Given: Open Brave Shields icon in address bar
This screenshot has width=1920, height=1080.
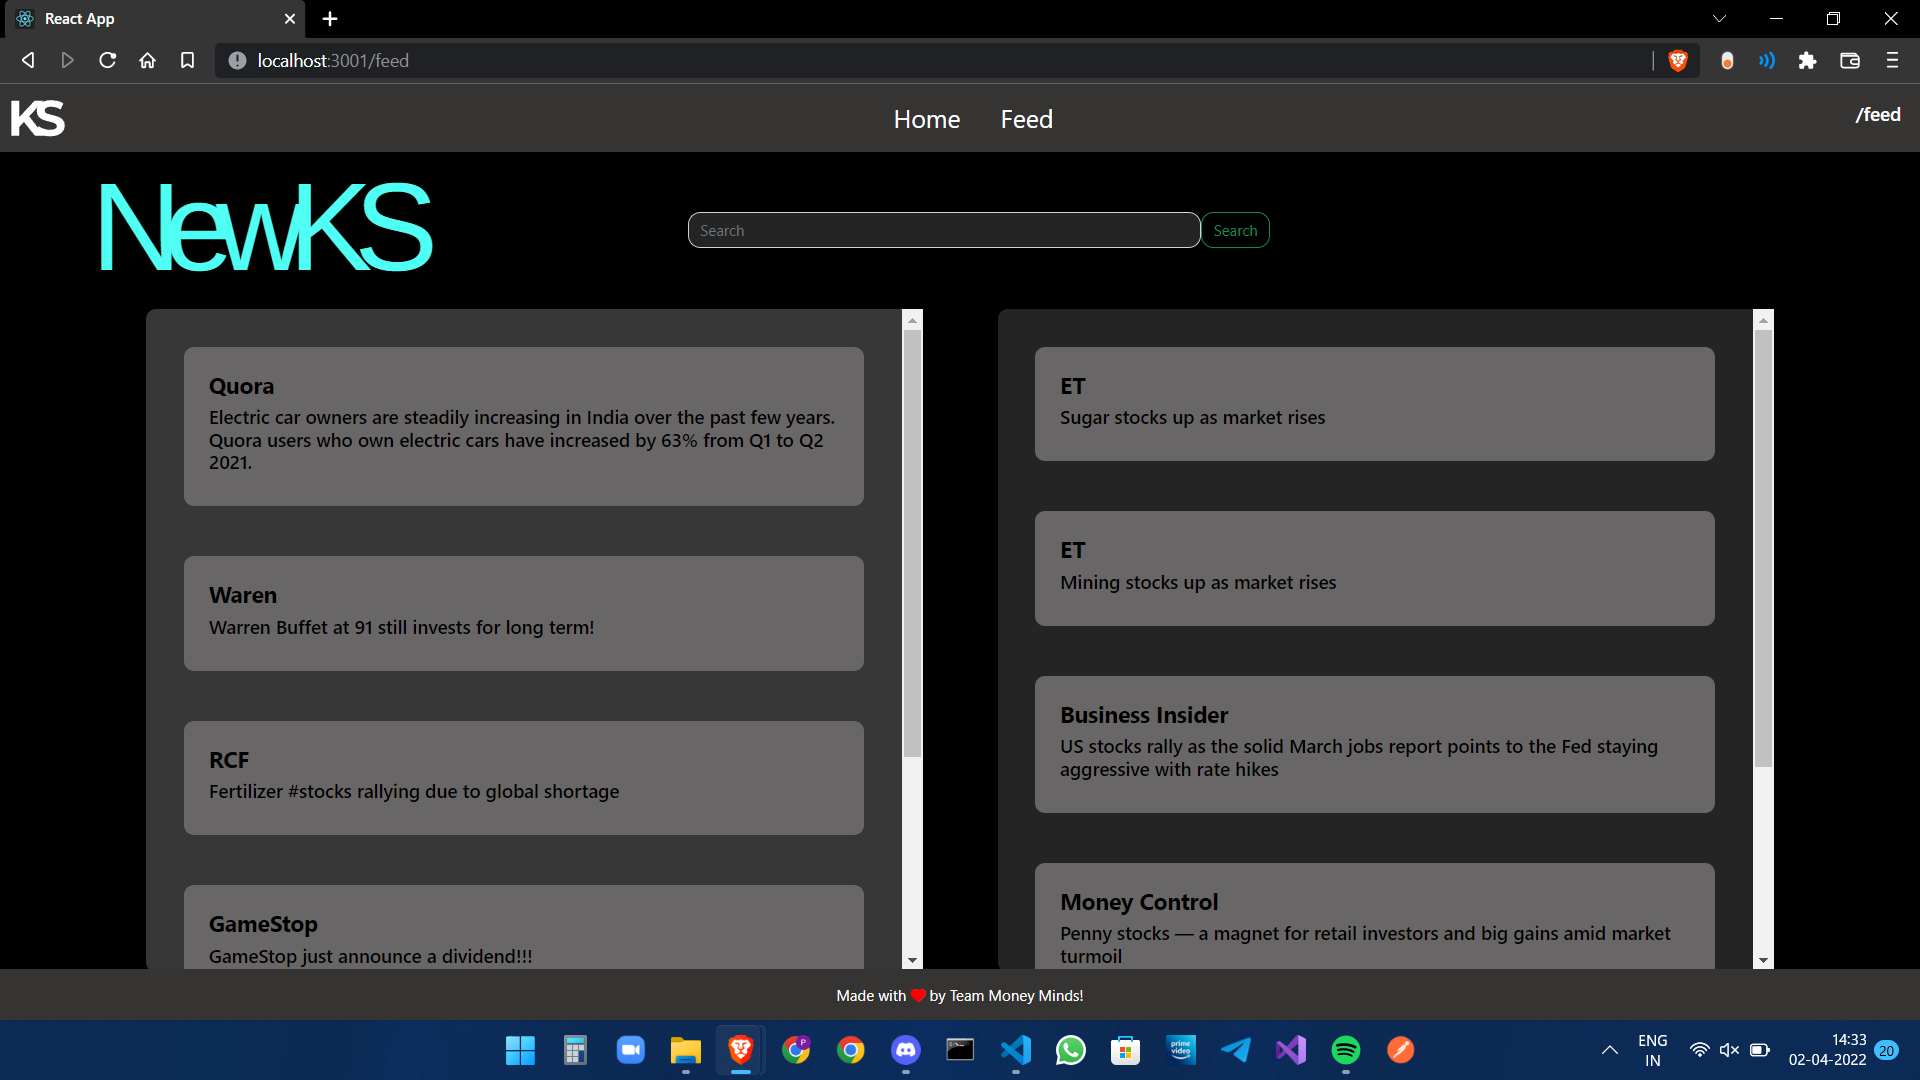Looking at the screenshot, I should pos(1678,61).
